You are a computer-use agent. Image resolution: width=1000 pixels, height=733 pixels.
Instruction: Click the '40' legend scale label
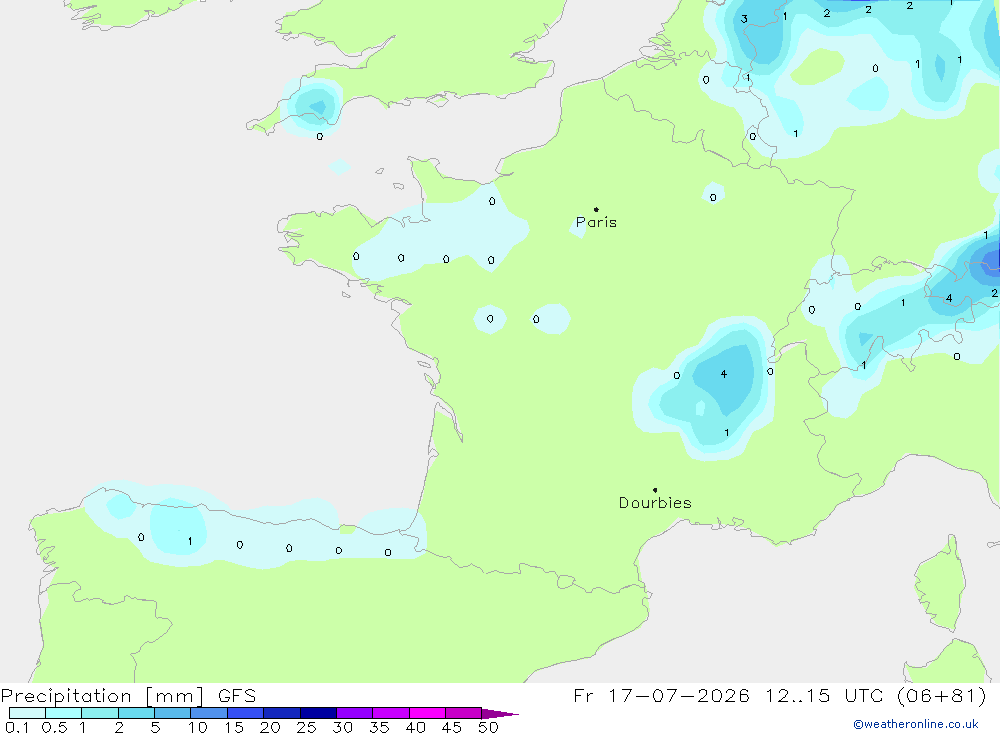(416, 727)
